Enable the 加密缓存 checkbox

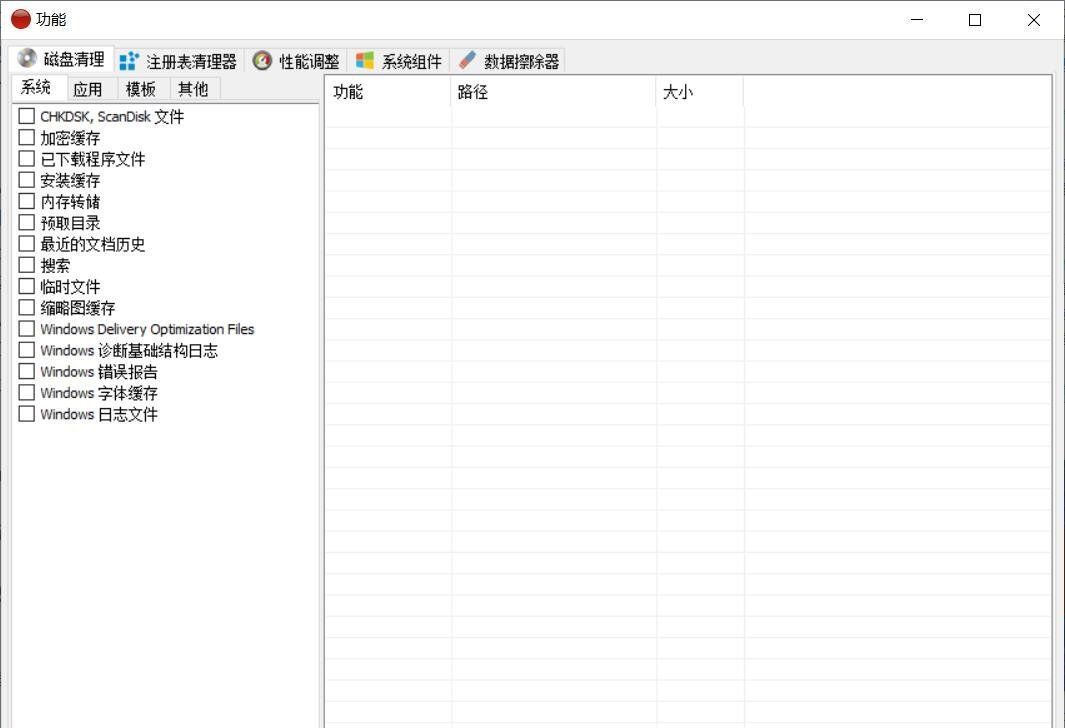point(26,137)
